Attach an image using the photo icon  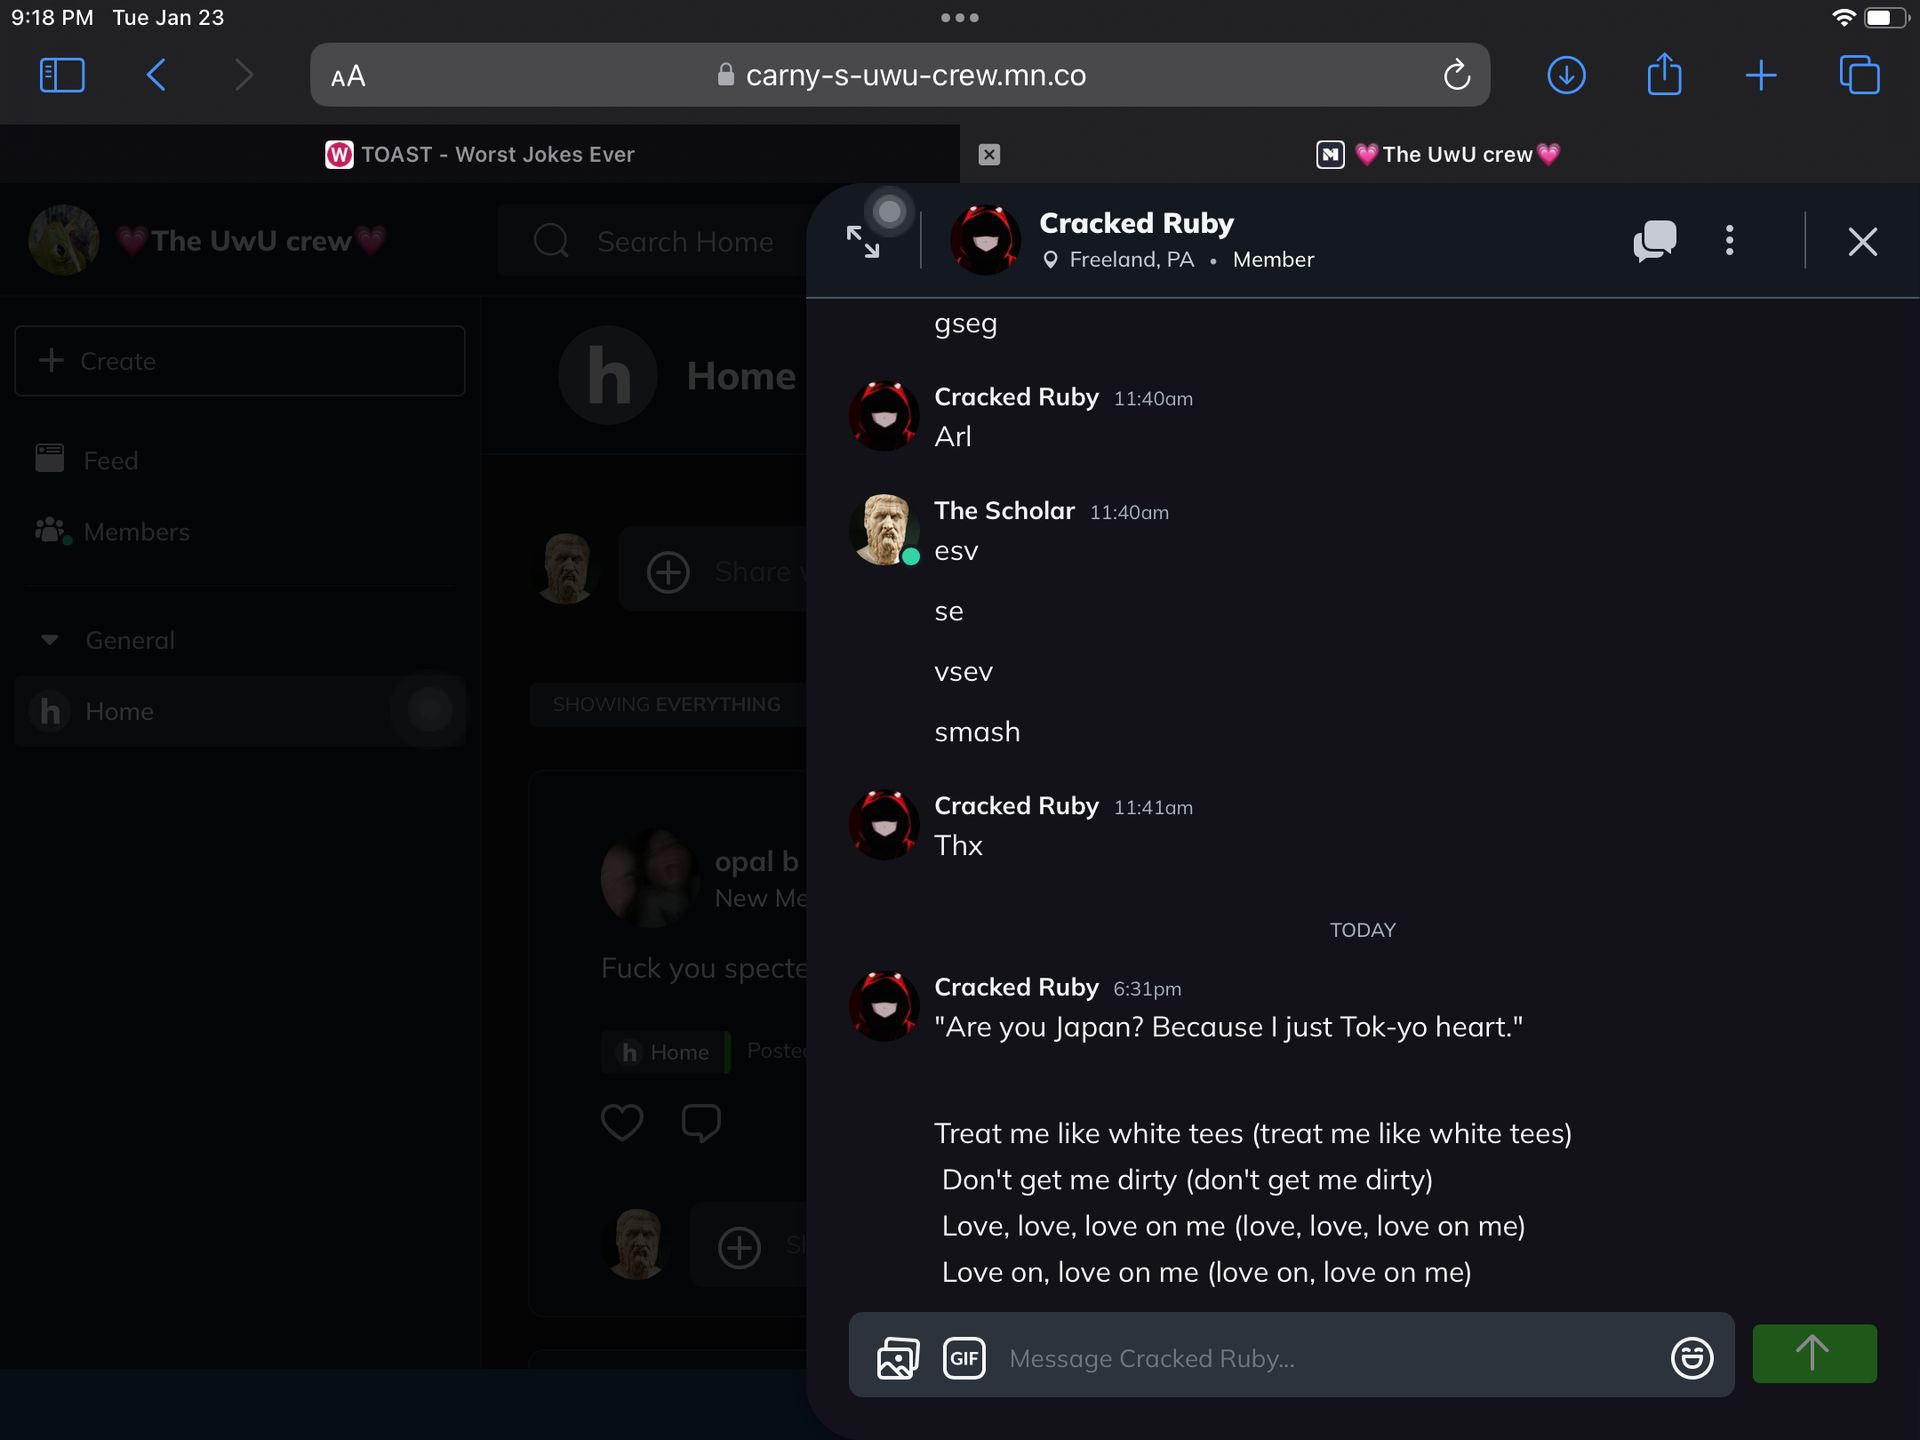(x=897, y=1357)
